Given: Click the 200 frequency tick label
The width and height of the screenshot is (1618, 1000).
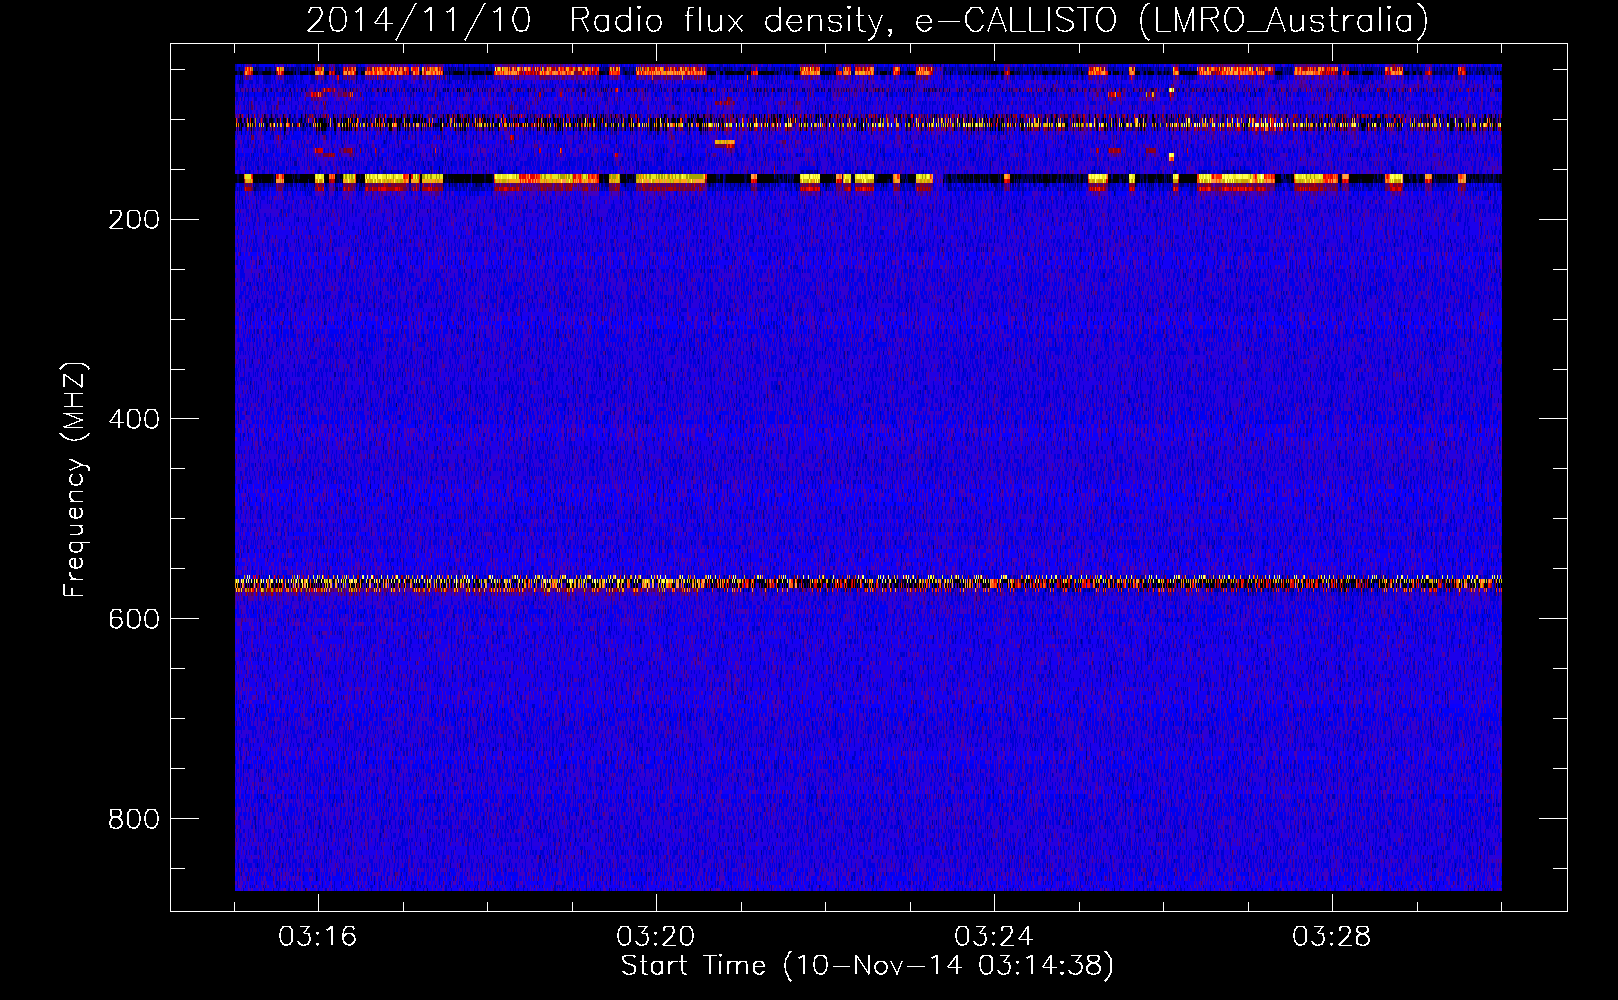Looking at the screenshot, I should 134,219.
